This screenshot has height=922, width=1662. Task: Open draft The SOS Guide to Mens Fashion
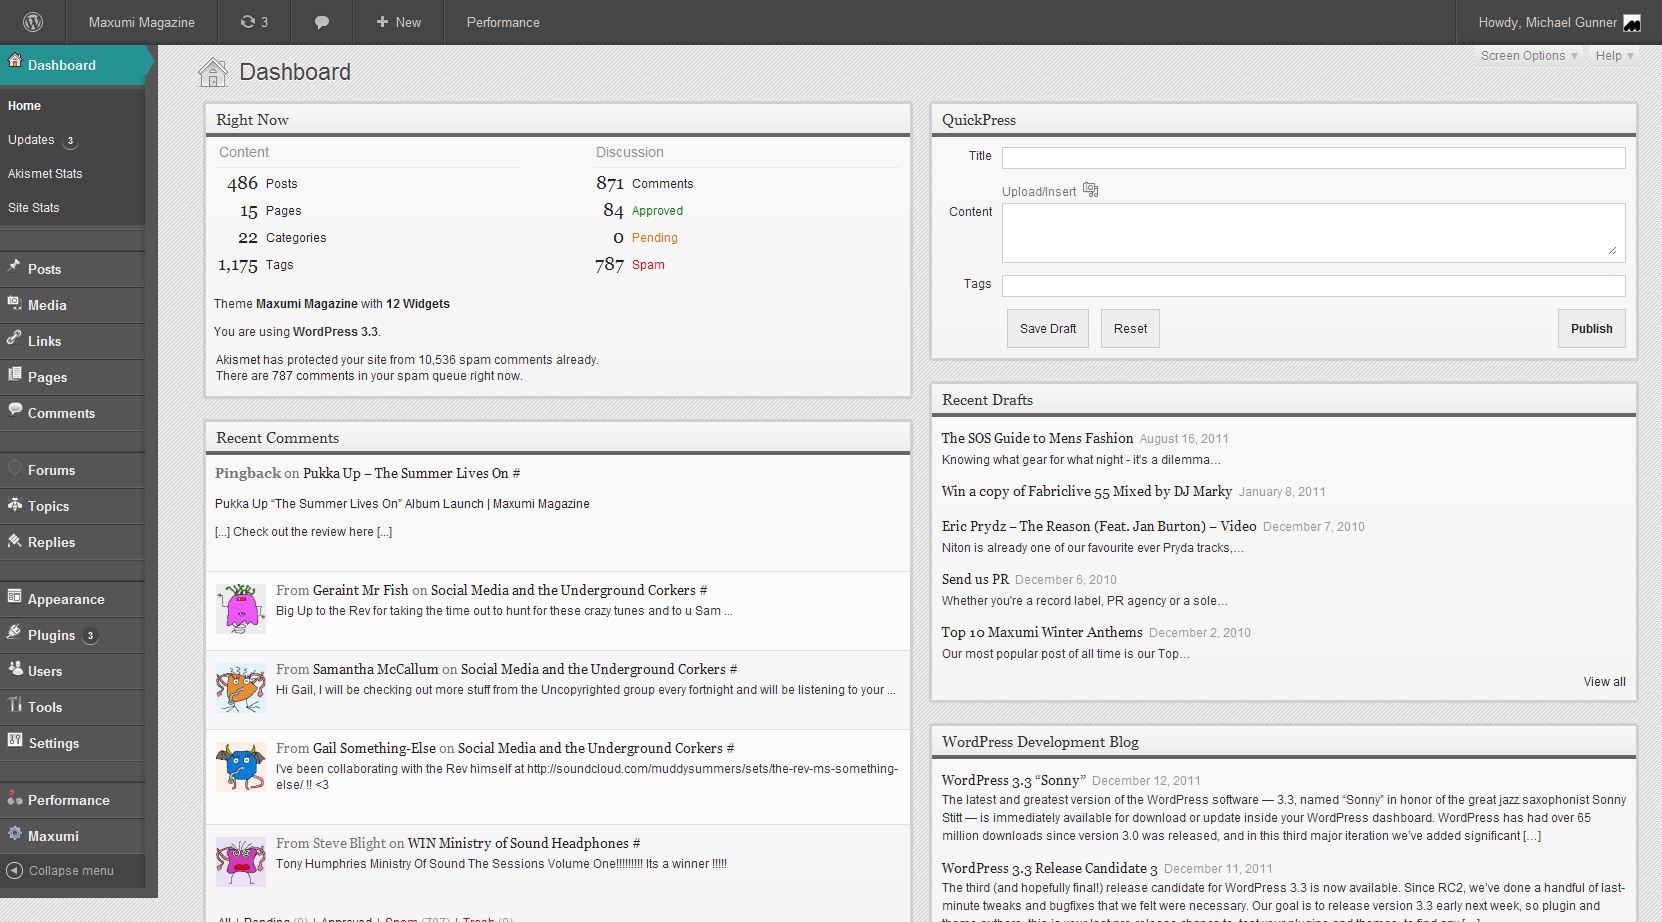click(1037, 438)
